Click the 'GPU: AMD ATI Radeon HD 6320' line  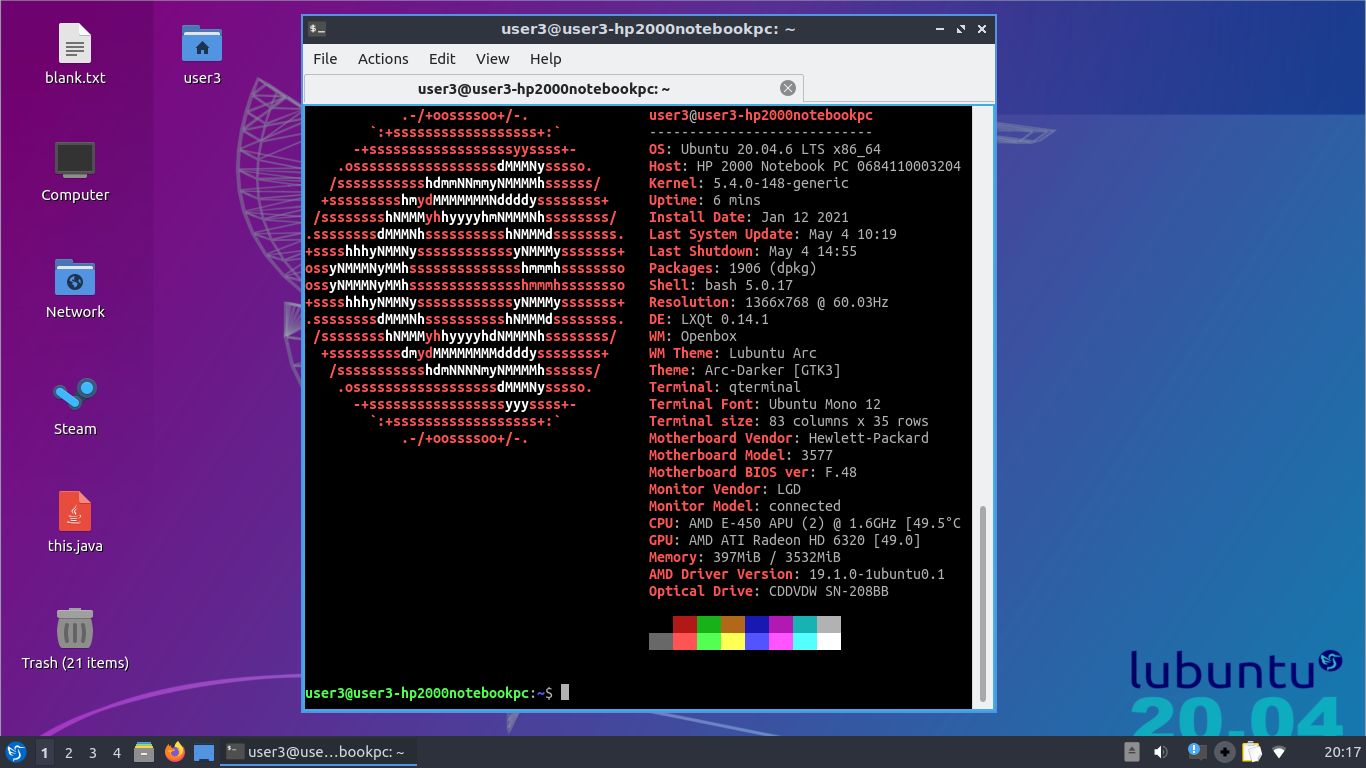point(784,540)
